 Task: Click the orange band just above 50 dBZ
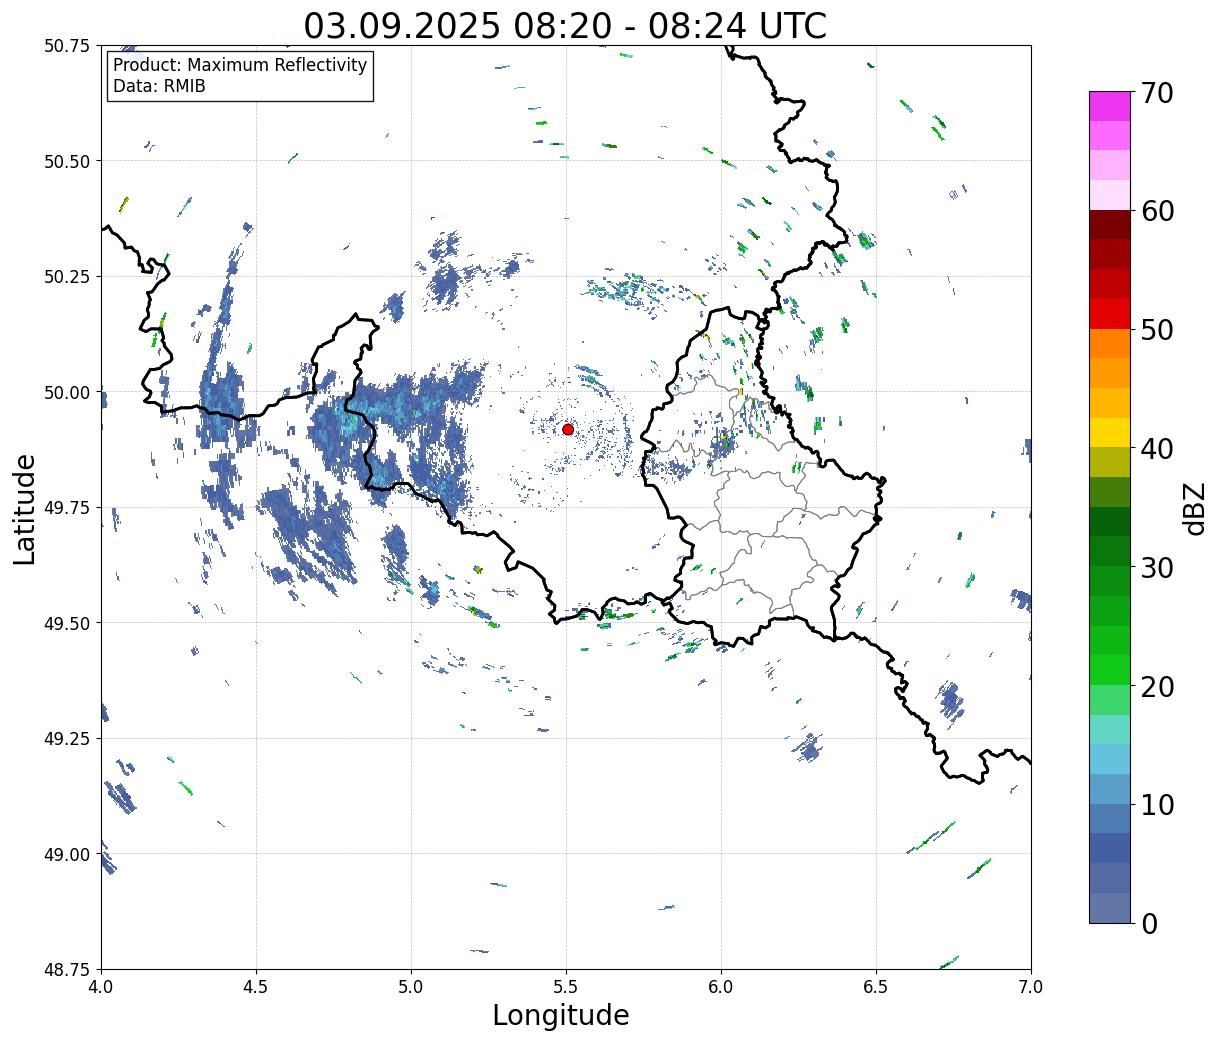click(x=1110, y=343)
